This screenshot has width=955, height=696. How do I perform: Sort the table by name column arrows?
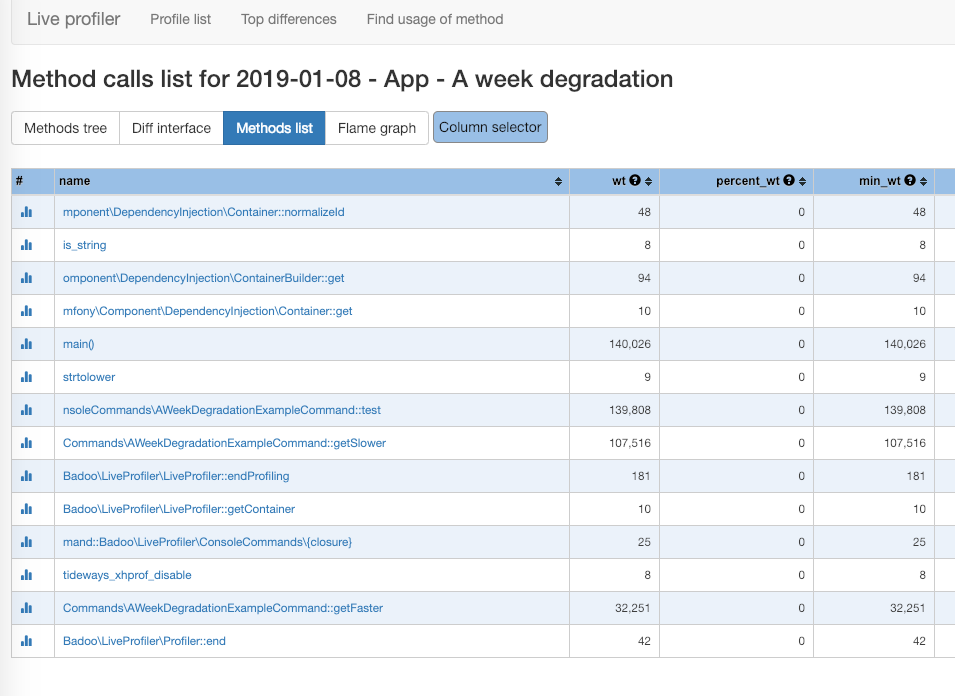click(x=558, y=182)
